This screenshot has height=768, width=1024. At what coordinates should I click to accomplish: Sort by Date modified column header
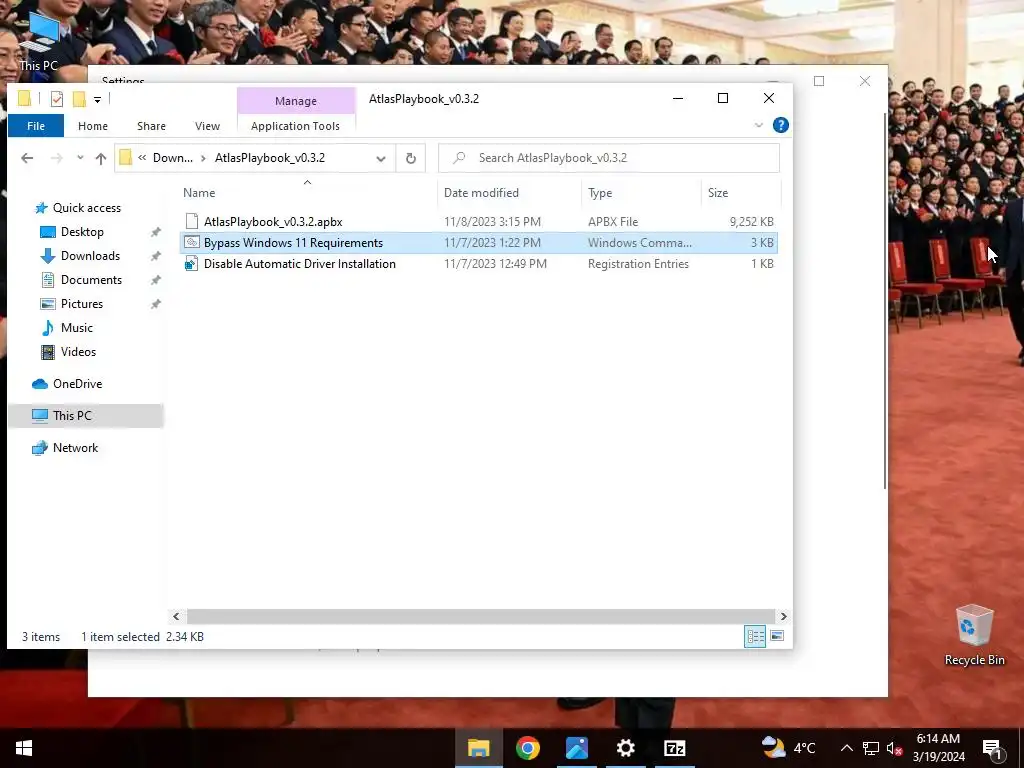[509, 193]
